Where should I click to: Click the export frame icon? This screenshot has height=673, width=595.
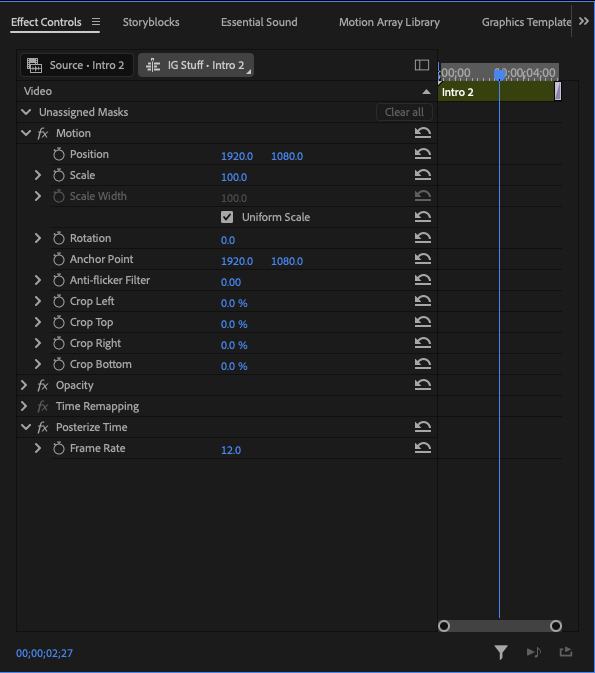pyautogui.click(x=566, y=652)
